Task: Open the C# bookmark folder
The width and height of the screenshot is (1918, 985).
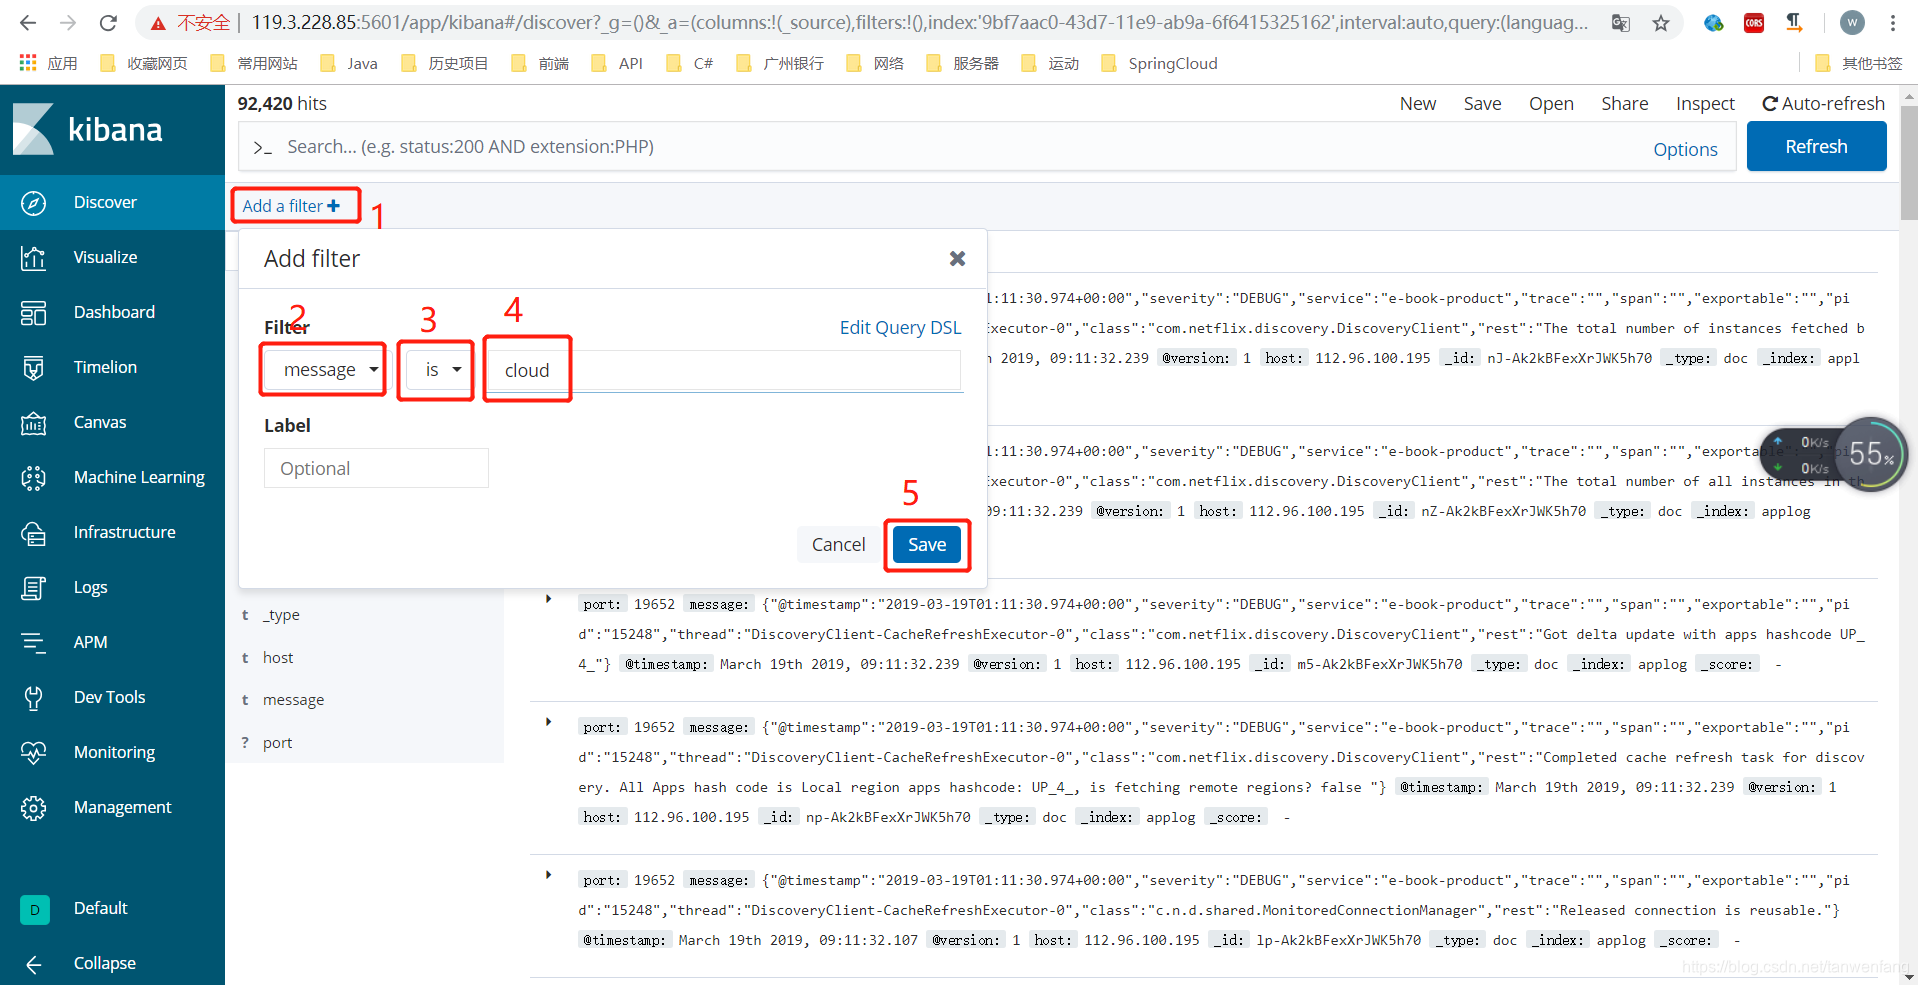Action: pos(690,64)
